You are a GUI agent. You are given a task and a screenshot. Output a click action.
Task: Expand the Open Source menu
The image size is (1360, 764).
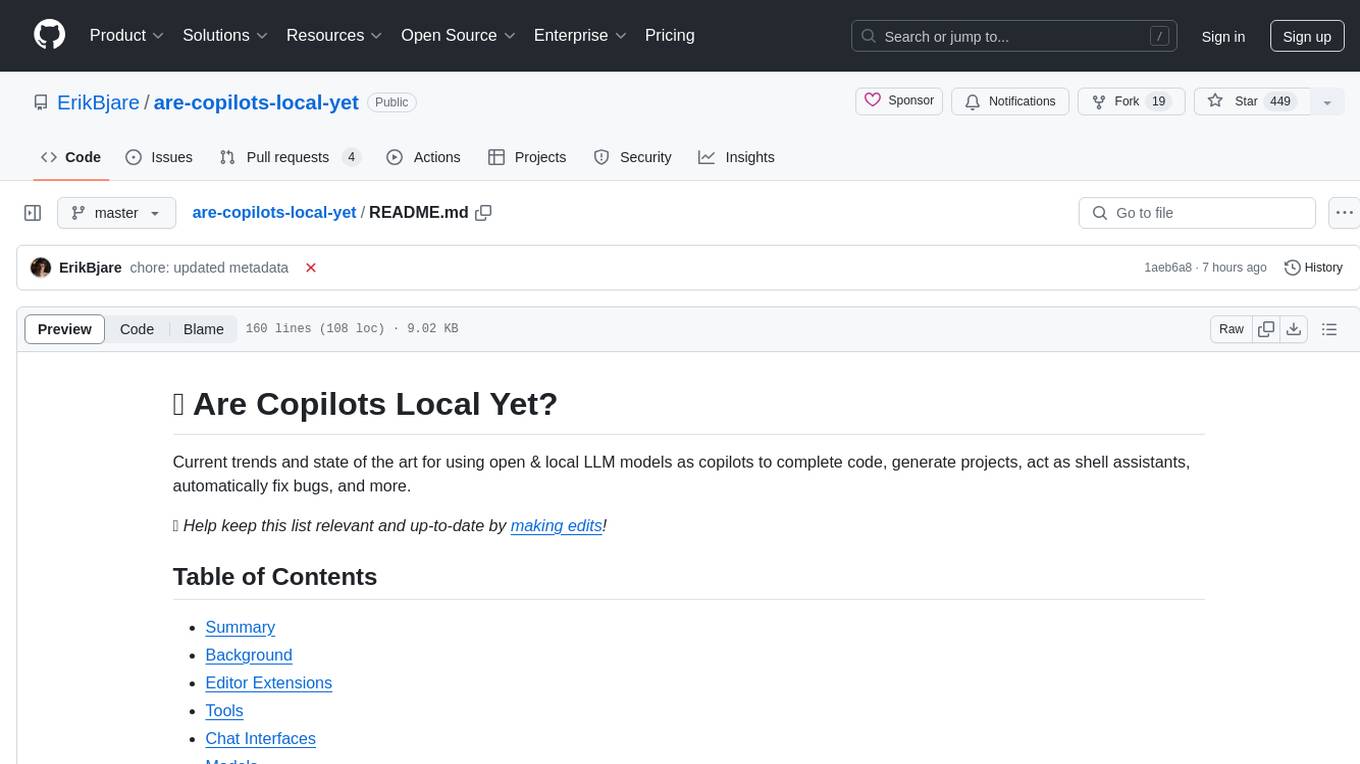click(458, 35)
